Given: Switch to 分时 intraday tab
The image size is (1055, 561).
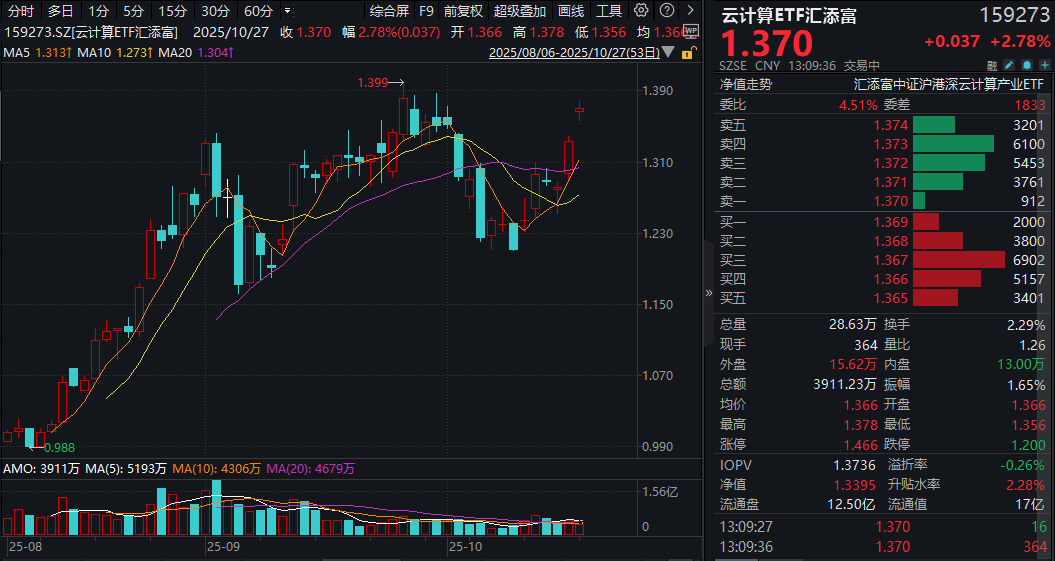Looking at the screenshot, I should pos(20,12).
